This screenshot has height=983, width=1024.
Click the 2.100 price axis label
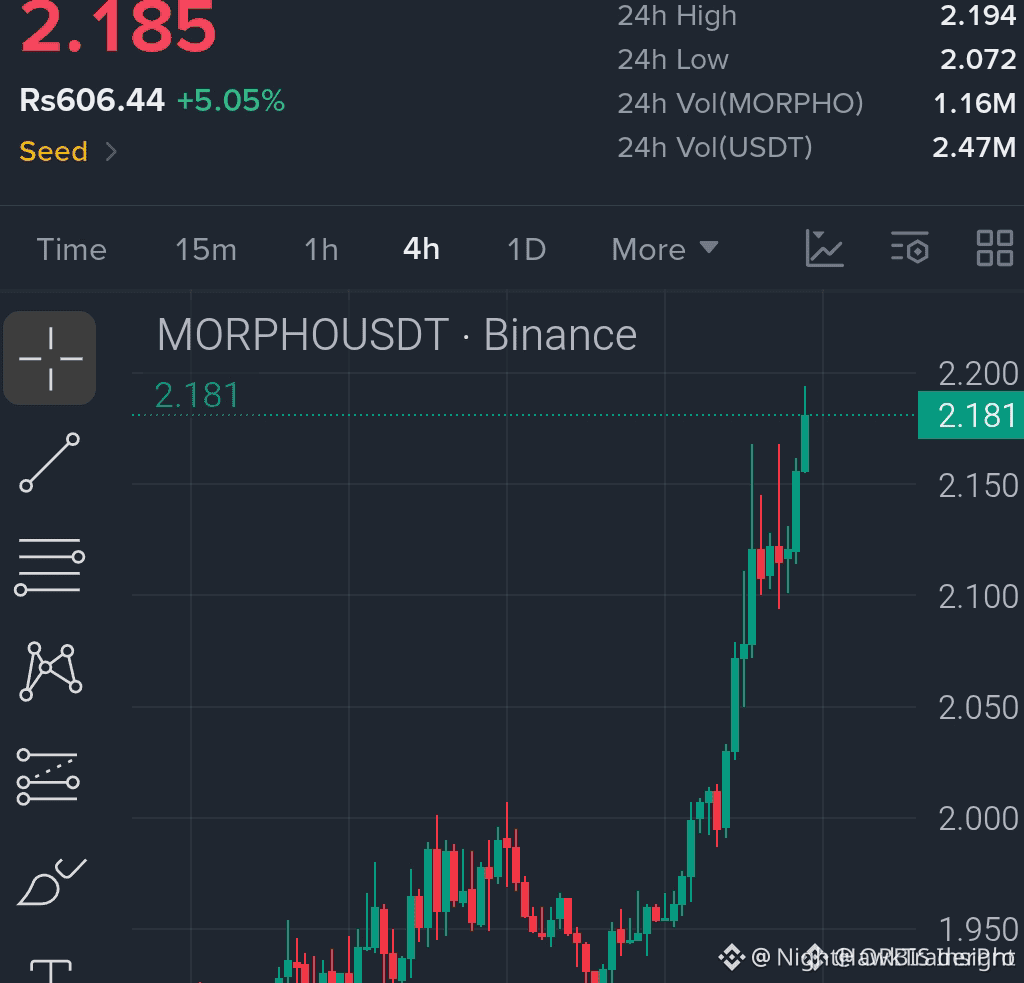(x=978, y=597)
